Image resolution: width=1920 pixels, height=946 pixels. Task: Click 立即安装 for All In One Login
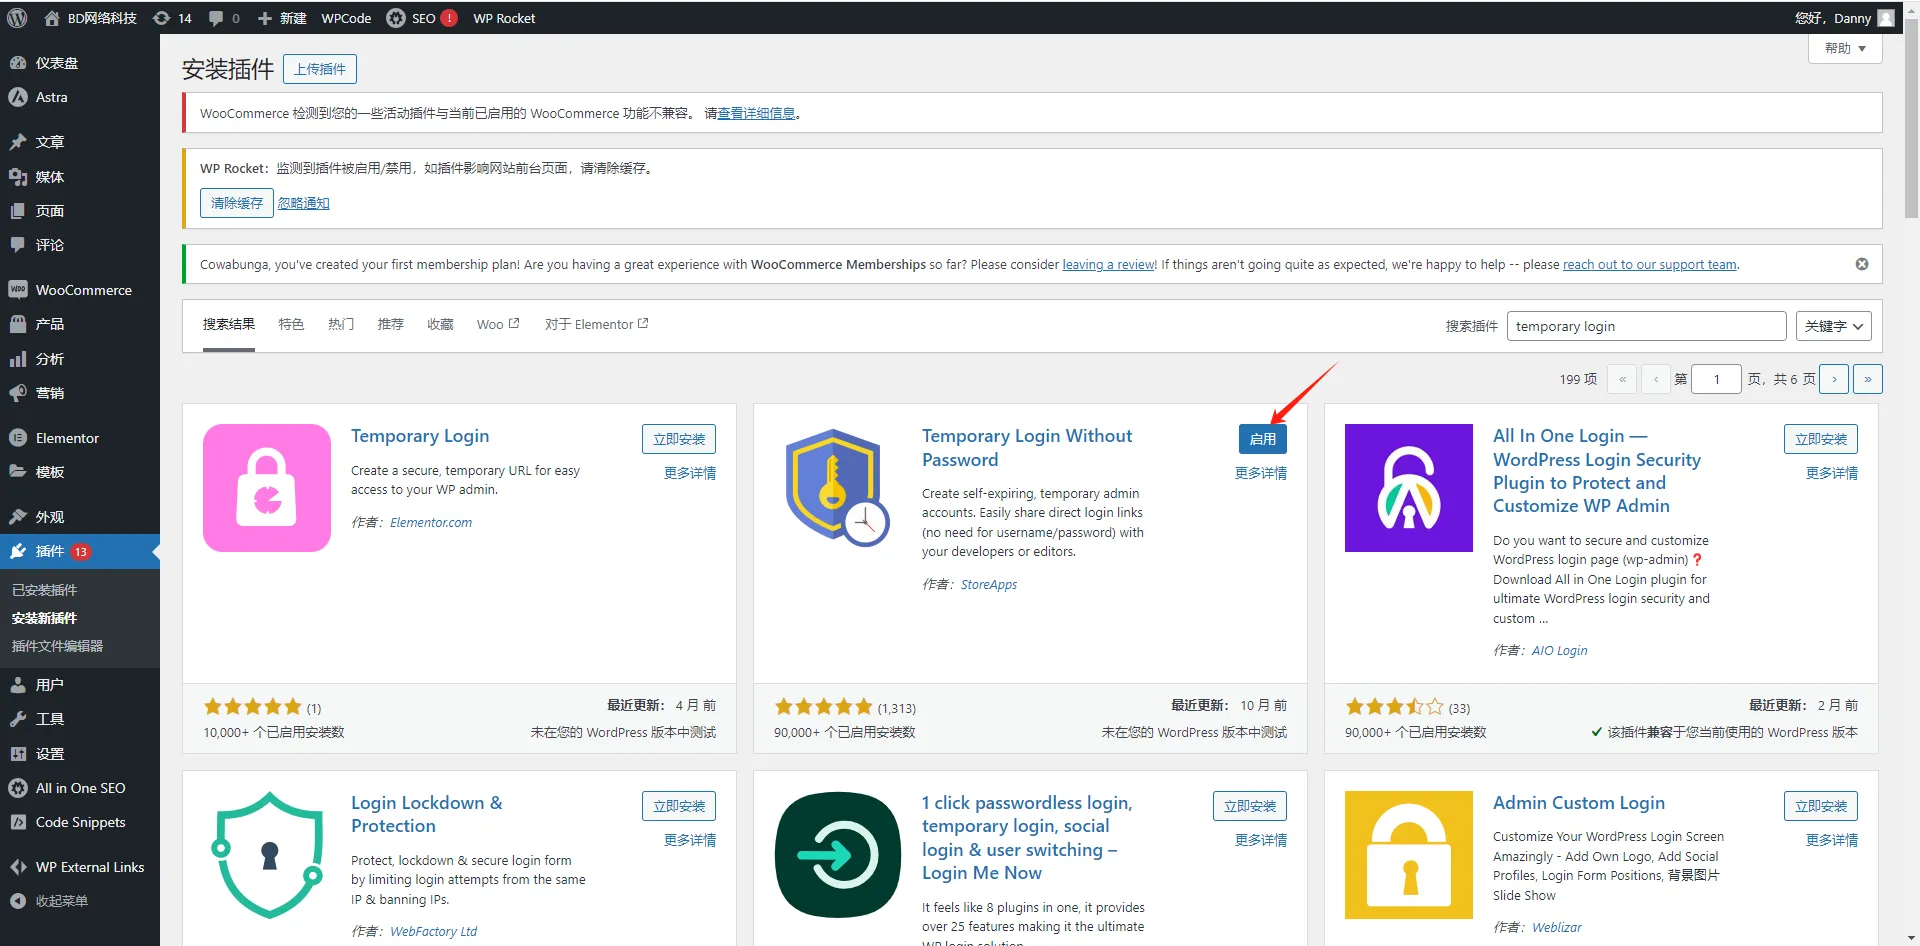click(1821, 439)
